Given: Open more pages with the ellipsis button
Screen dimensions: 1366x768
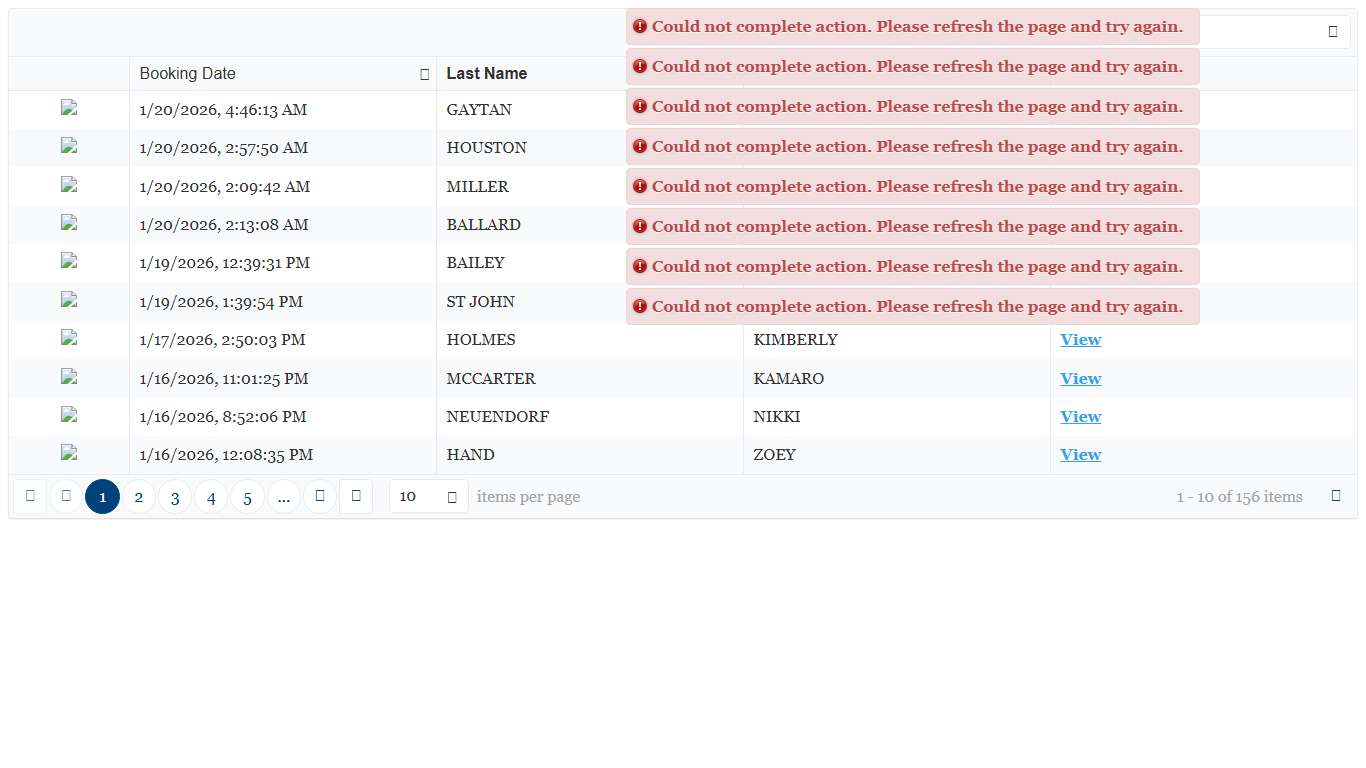Looking at the screenshot, I should coord(284,497).
